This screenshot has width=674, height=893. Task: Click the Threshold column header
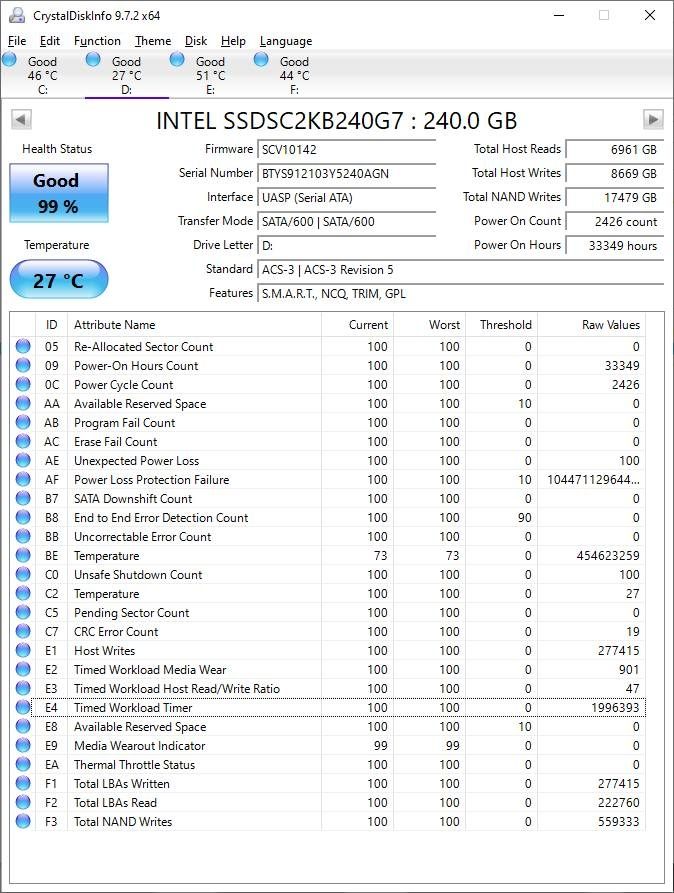[501, 325]
